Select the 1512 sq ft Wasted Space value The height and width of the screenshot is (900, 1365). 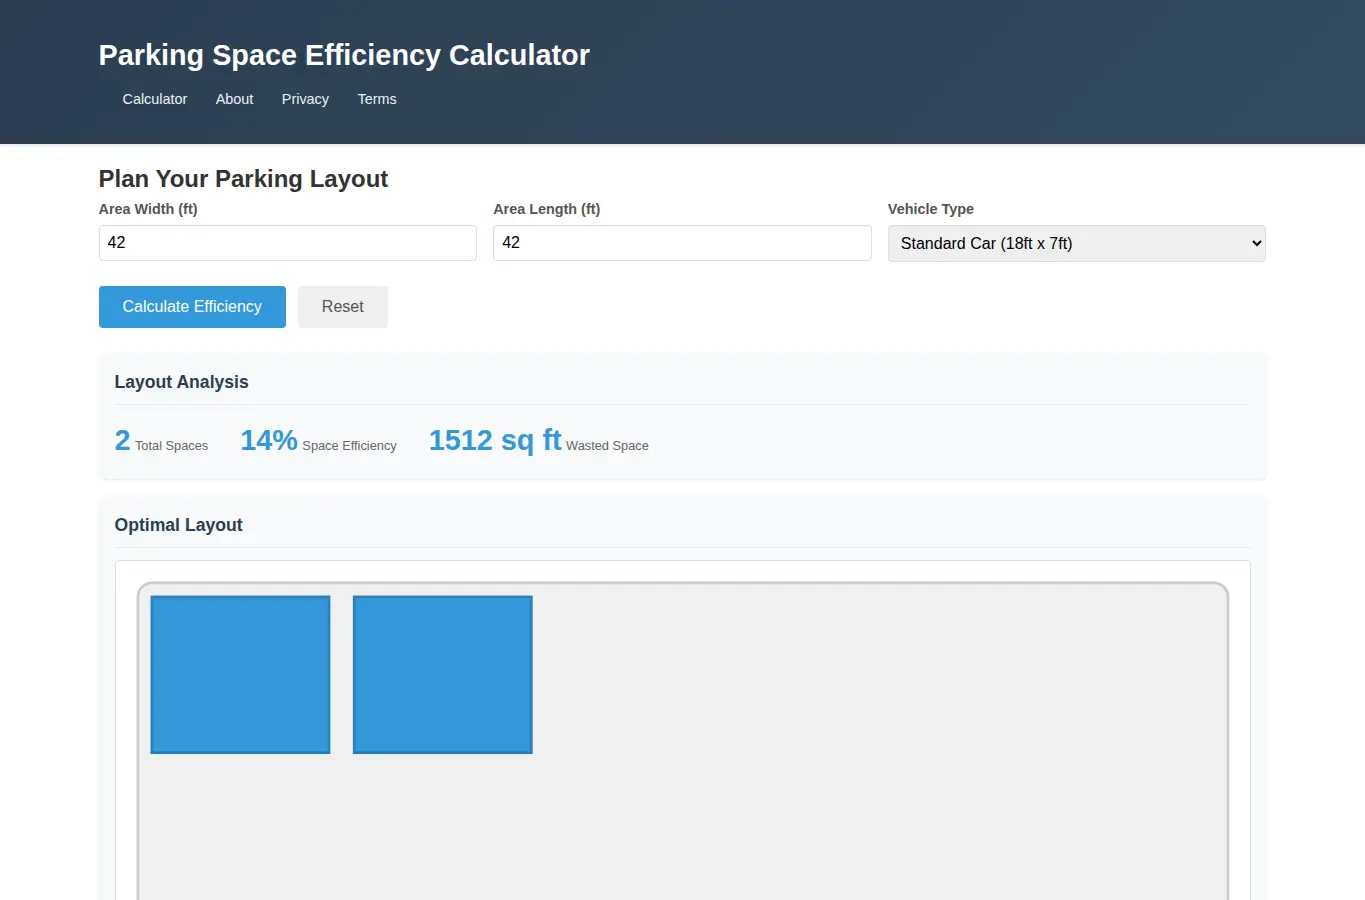tap(495, 440)
